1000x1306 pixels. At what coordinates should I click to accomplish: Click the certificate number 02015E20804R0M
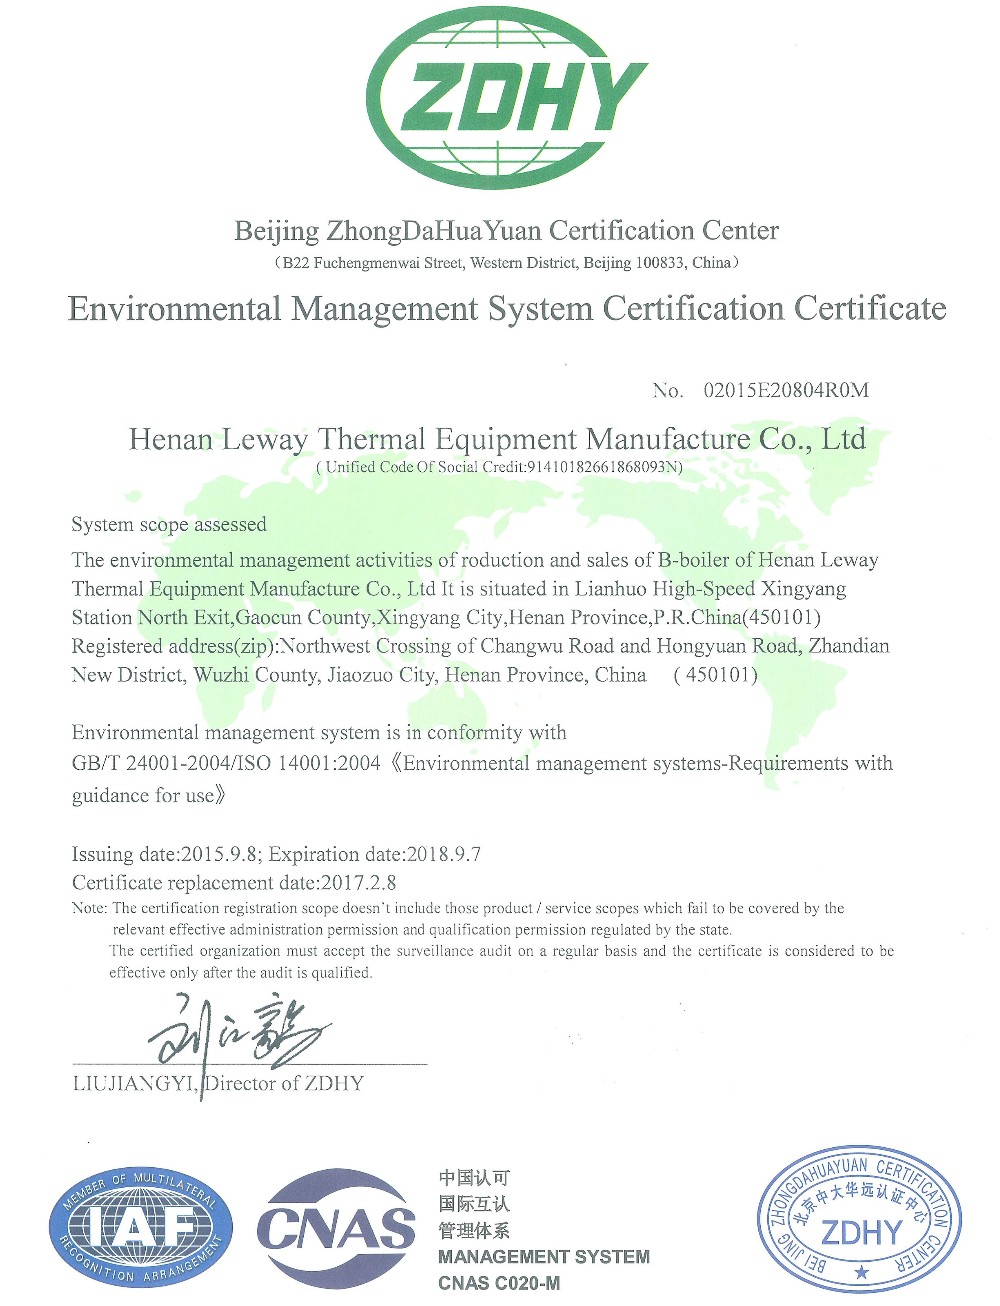785,390
